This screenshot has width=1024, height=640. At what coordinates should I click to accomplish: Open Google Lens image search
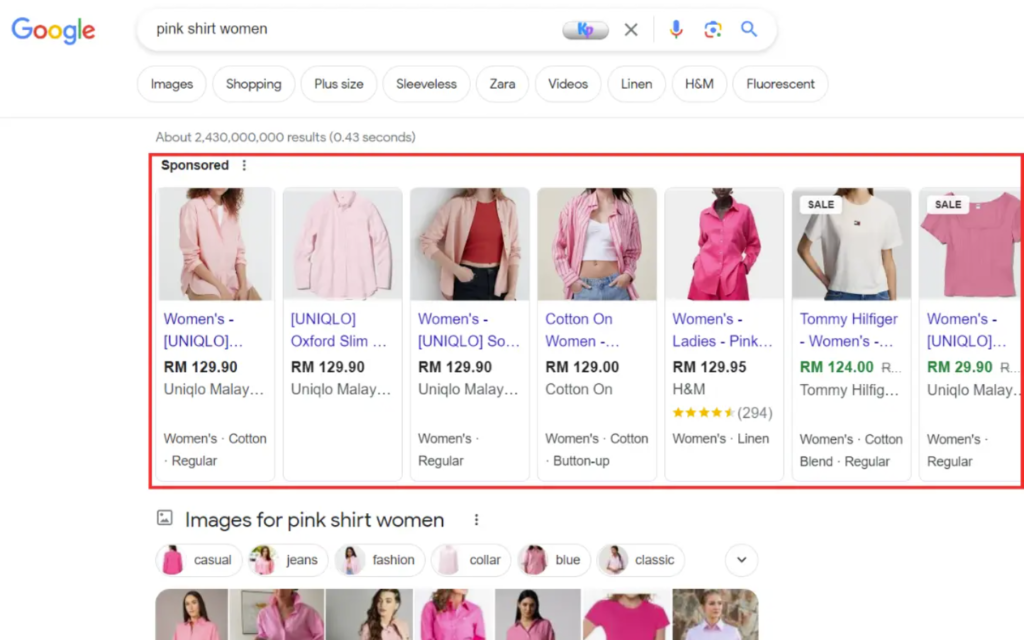(x=712, y=29)
